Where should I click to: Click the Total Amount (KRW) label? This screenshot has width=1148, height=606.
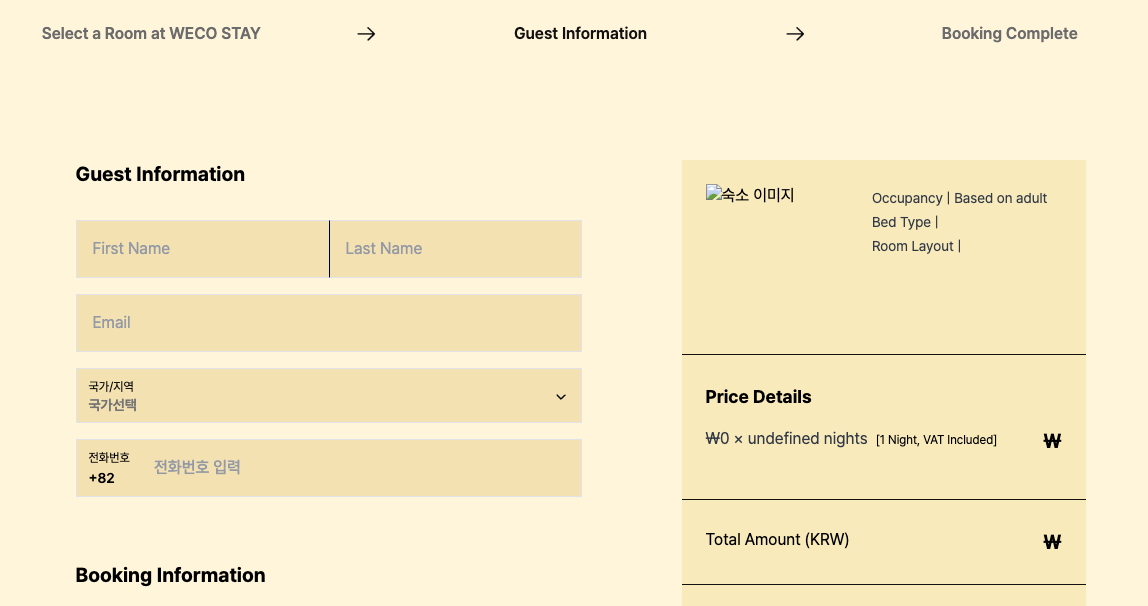click(777, 540)
